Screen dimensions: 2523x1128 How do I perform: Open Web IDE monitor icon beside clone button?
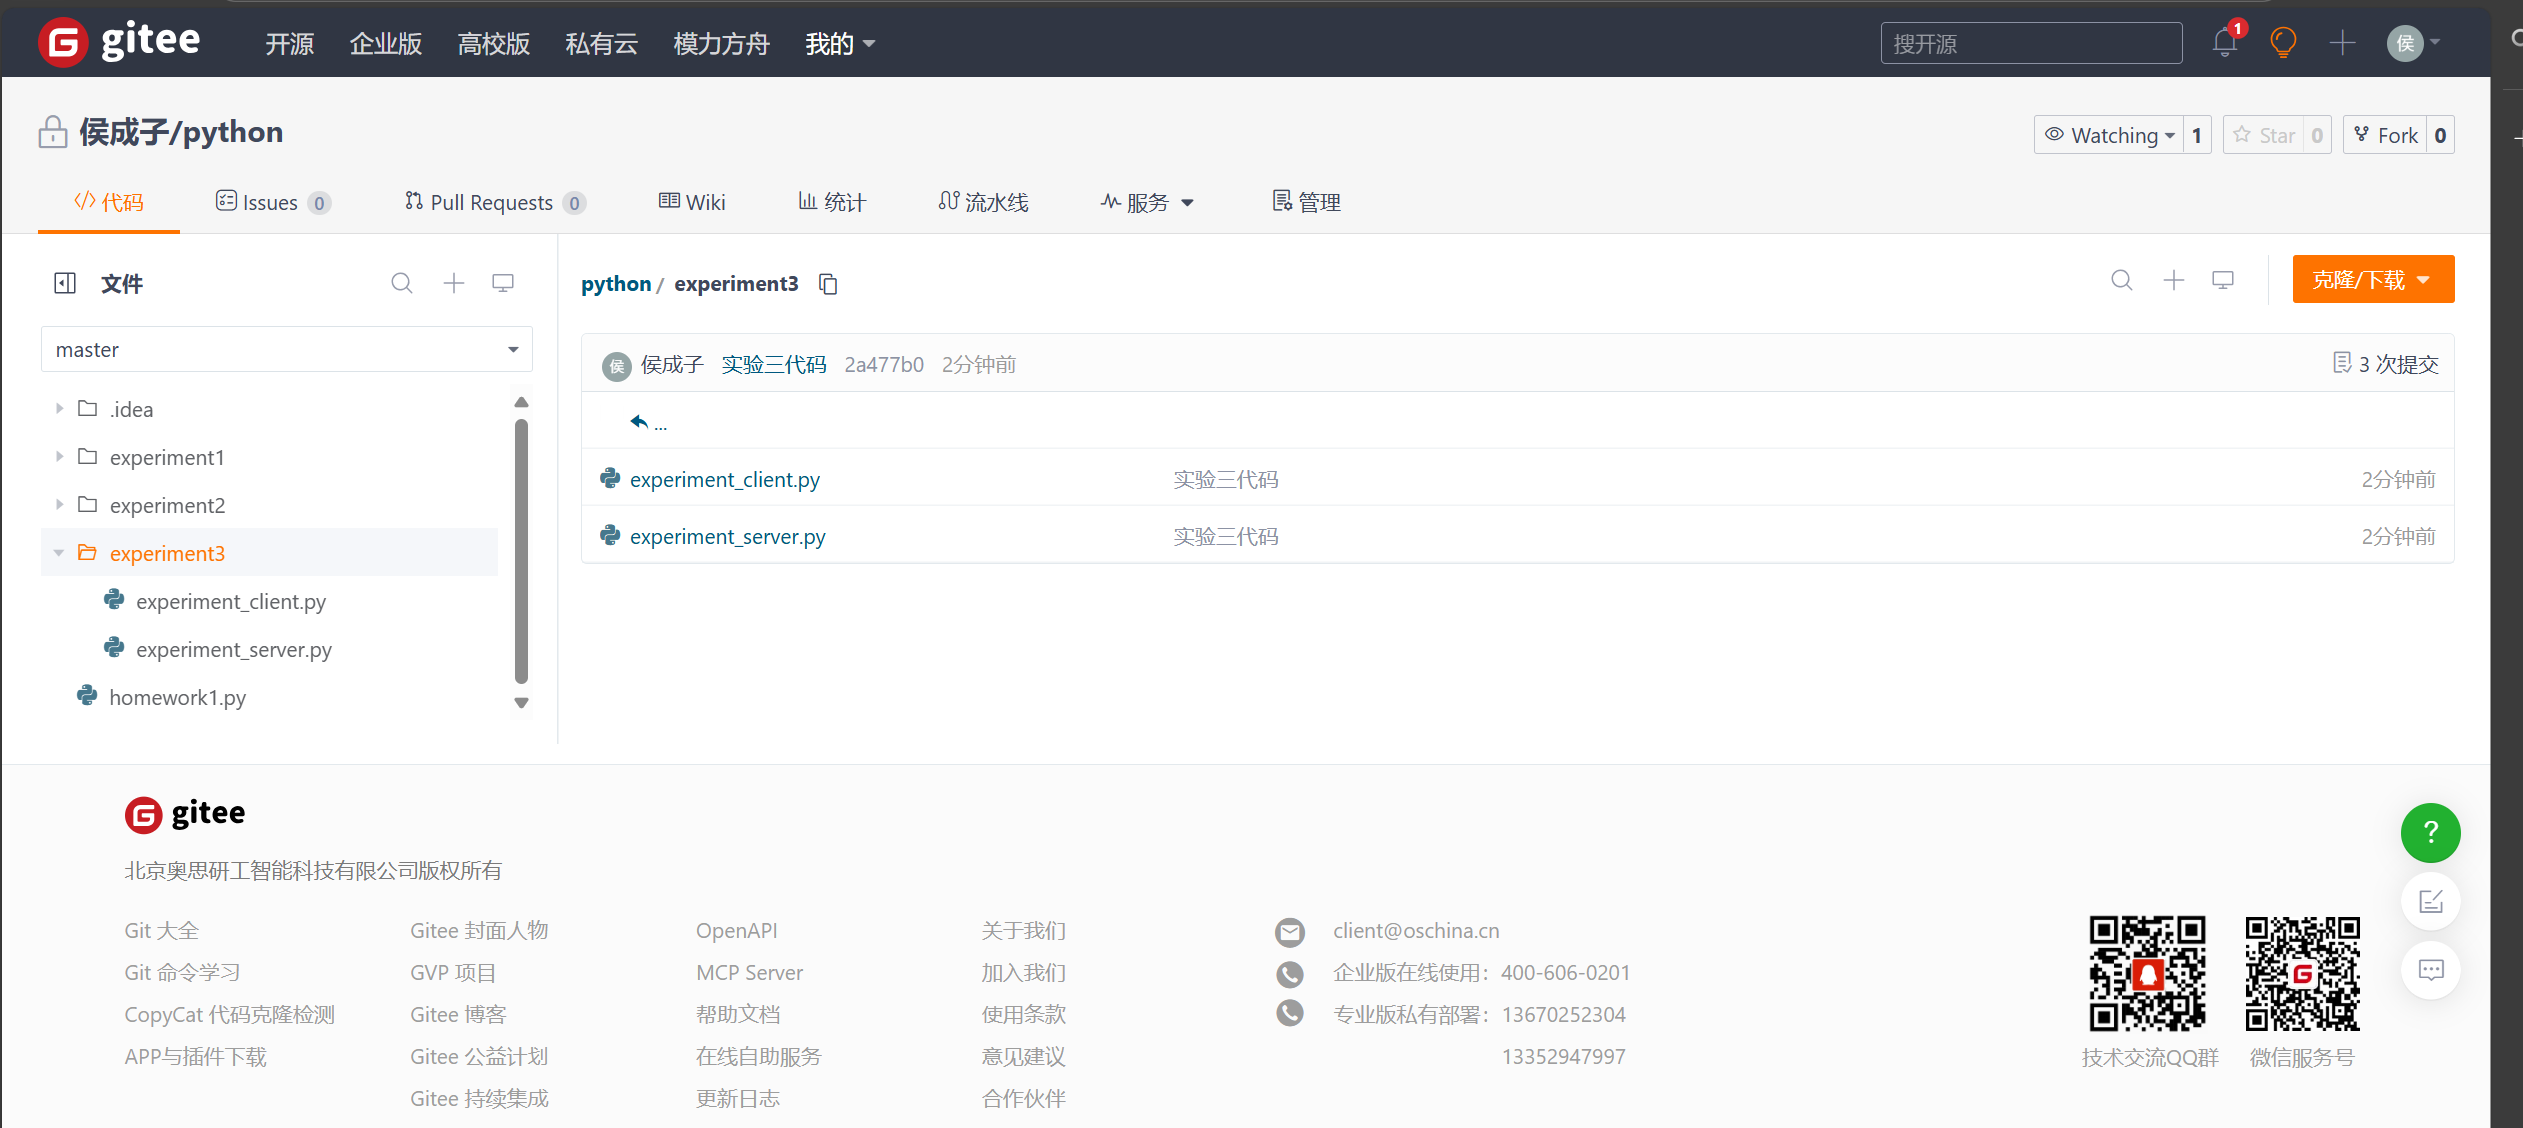tap(2223, 281)
